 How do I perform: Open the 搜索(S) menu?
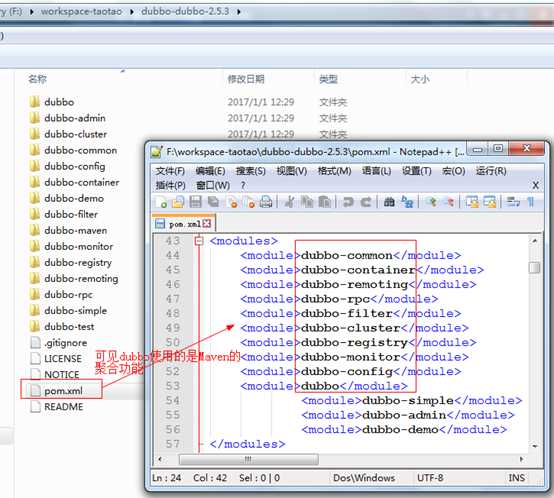pos(251,171)
